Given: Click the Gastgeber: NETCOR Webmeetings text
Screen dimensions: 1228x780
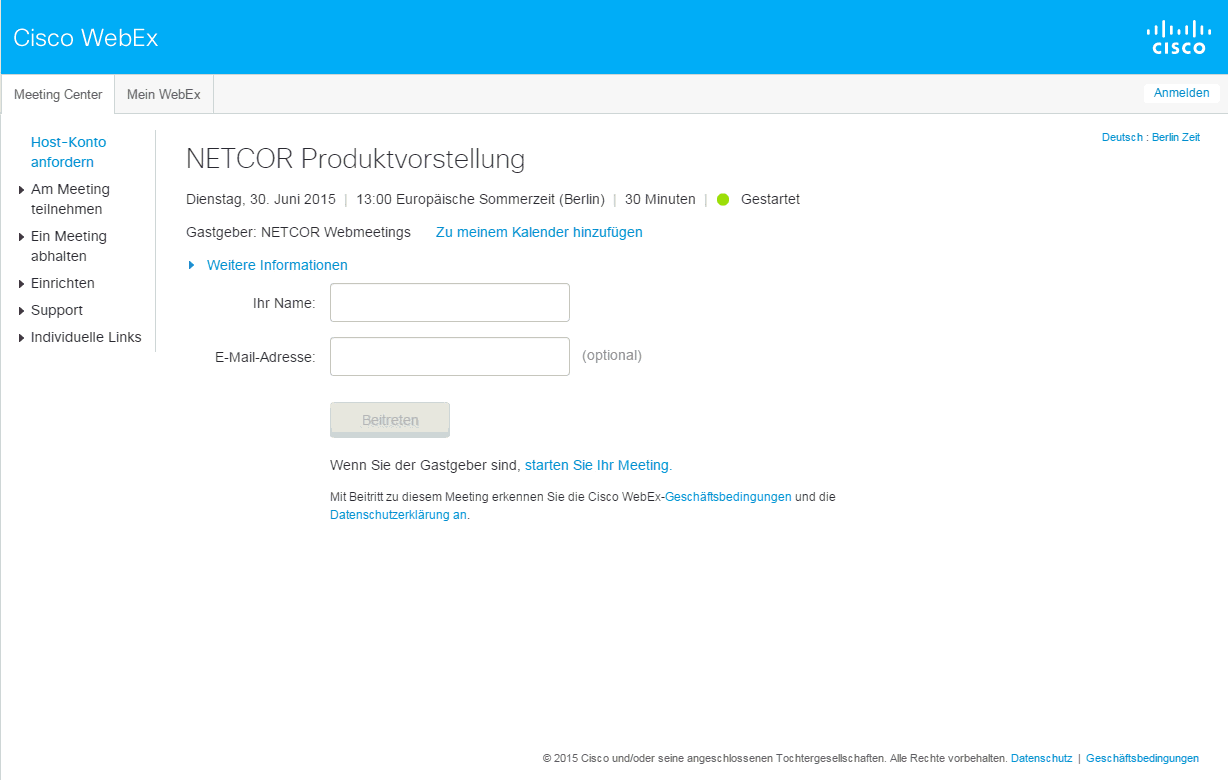Looking at the screenshot, I should [298, 232].
